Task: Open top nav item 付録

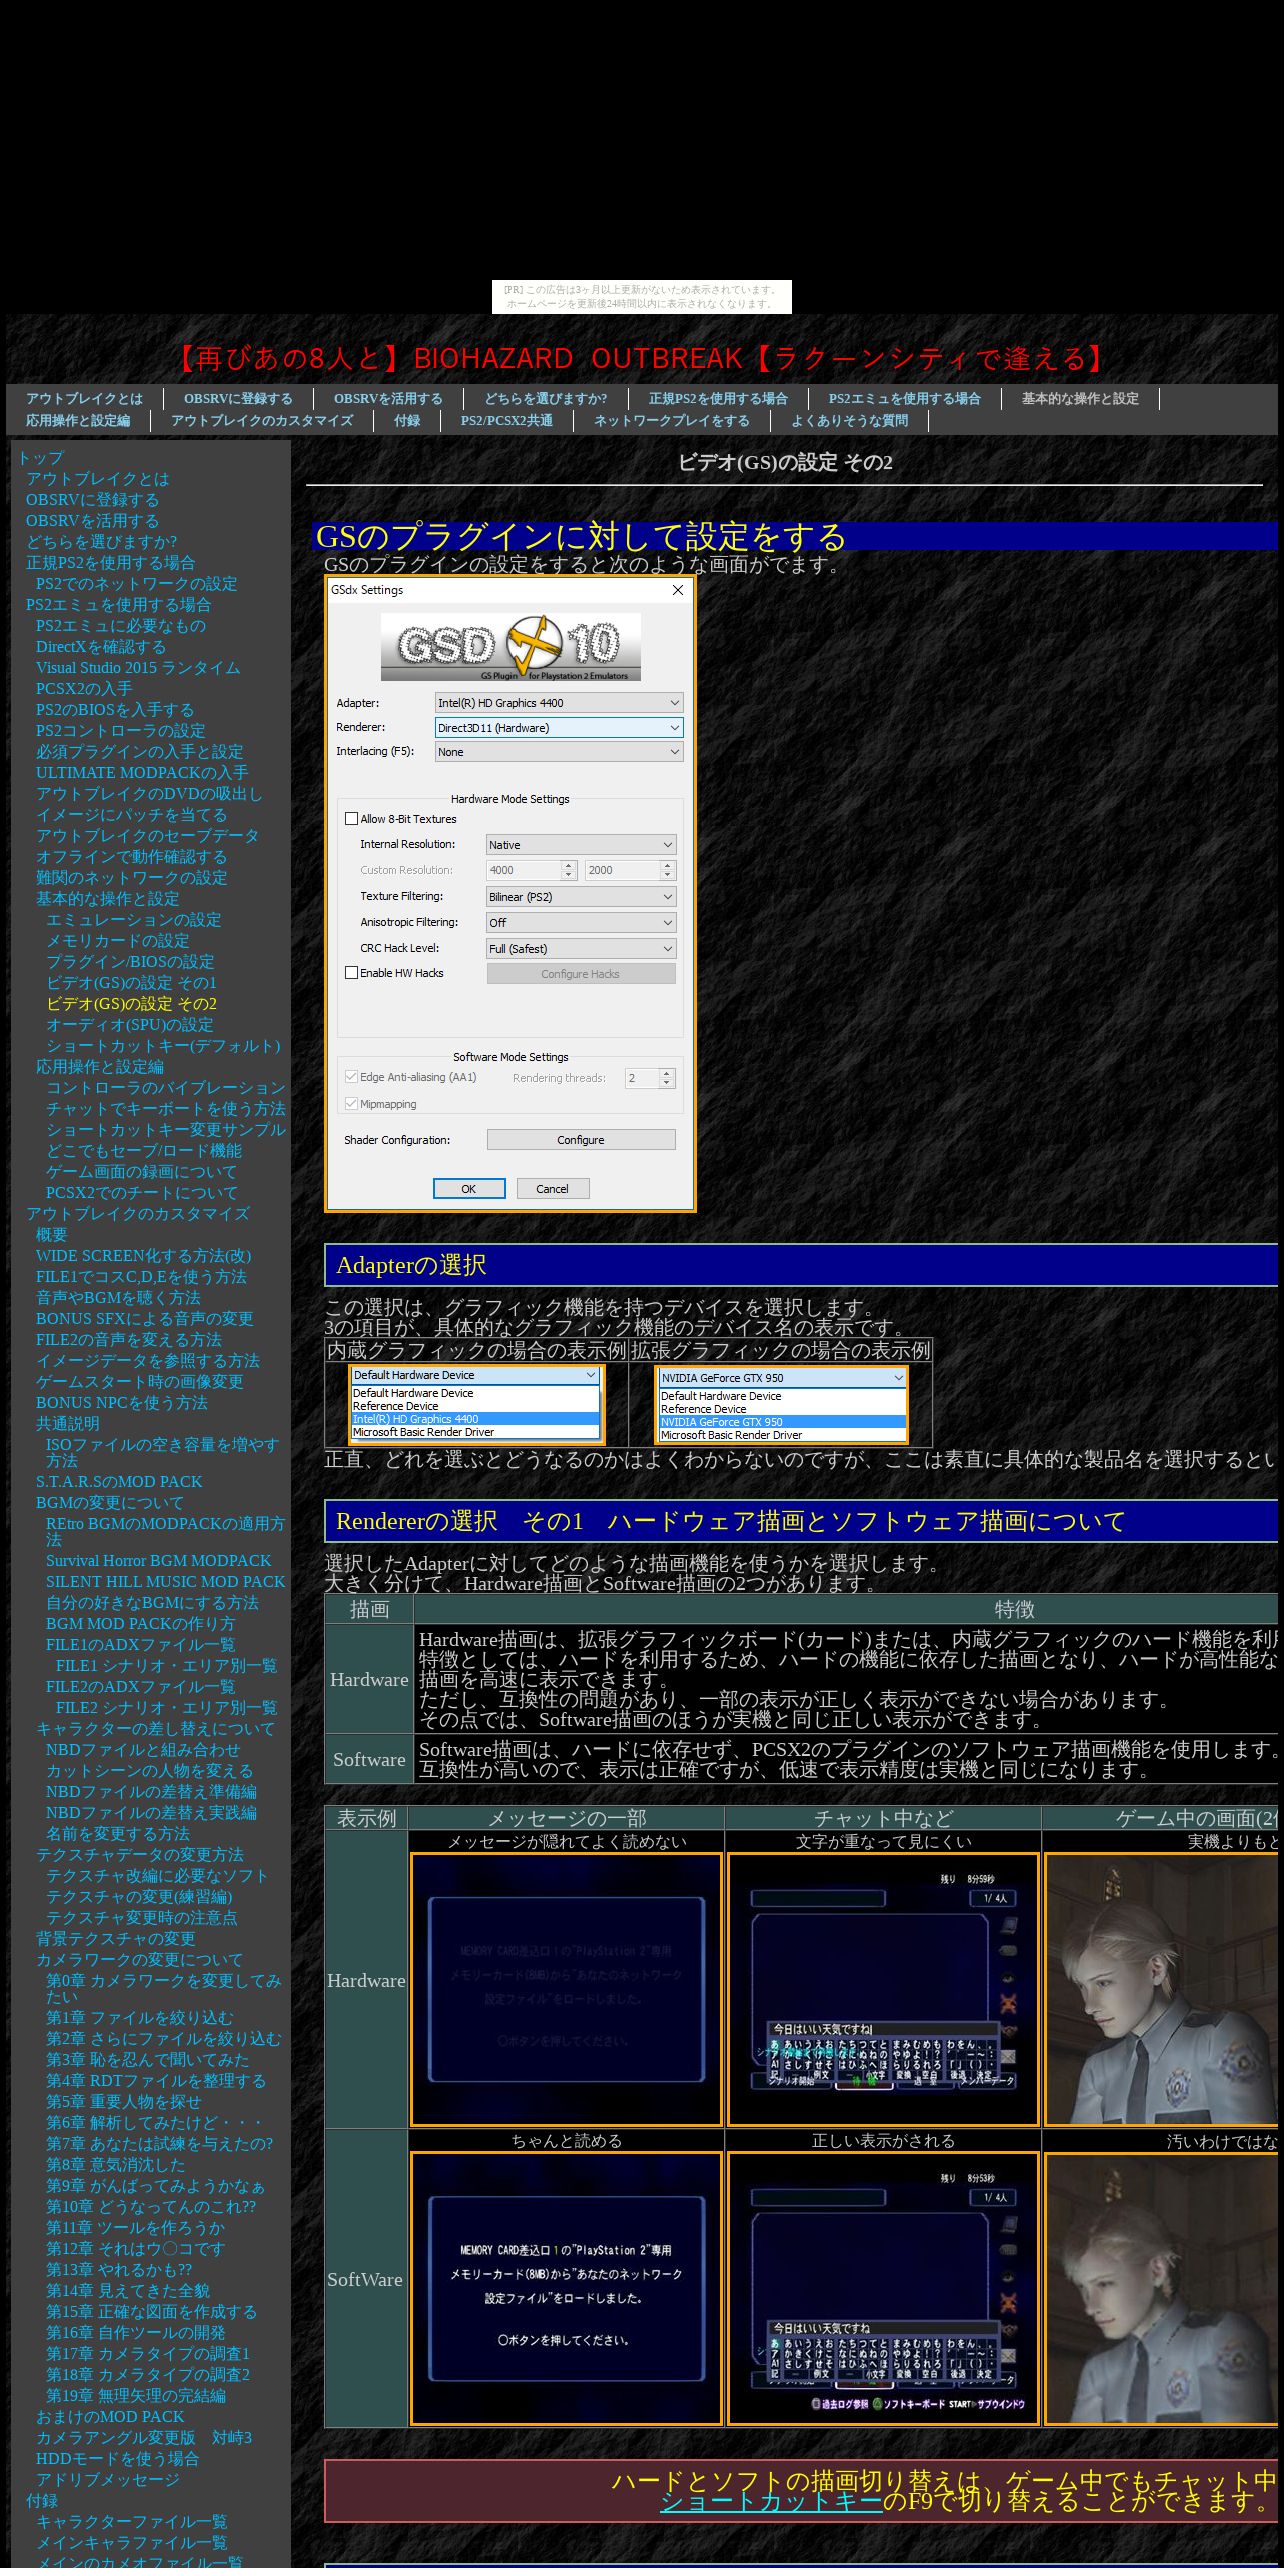Action: click(x=407, y=421)
